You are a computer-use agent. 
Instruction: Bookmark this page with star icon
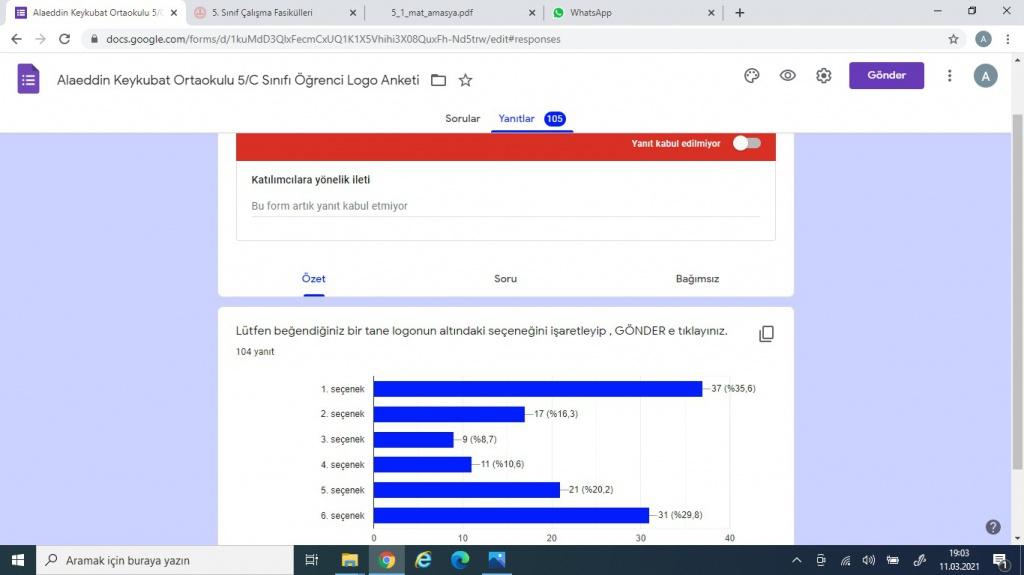pos(953,39)
